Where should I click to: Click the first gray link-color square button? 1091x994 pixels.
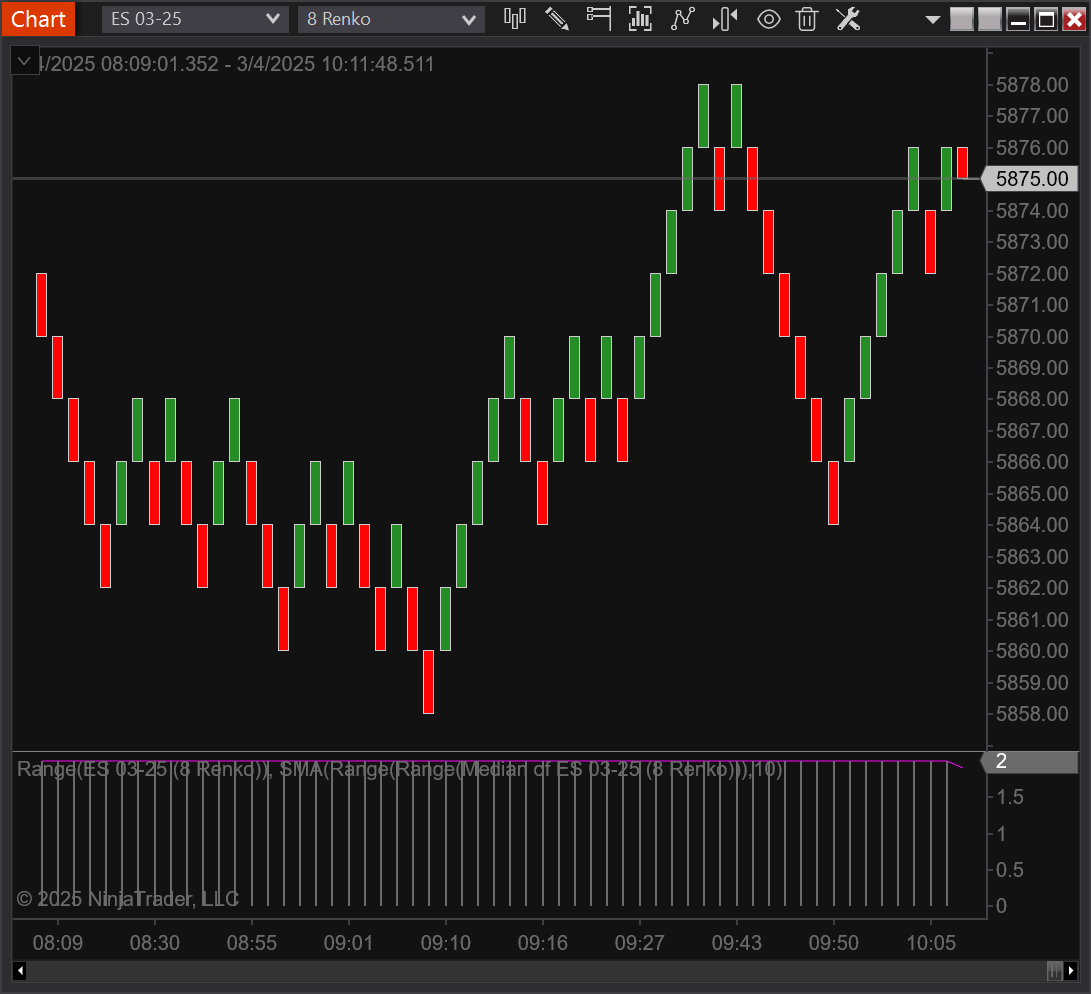click(962, 19)
